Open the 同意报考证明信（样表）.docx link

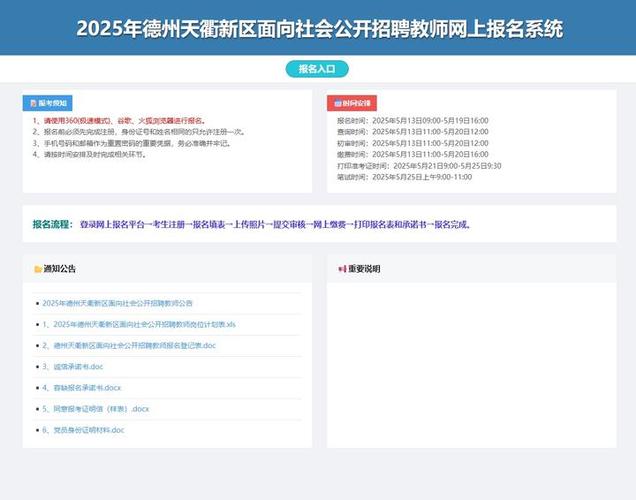[x=96, y=409]
